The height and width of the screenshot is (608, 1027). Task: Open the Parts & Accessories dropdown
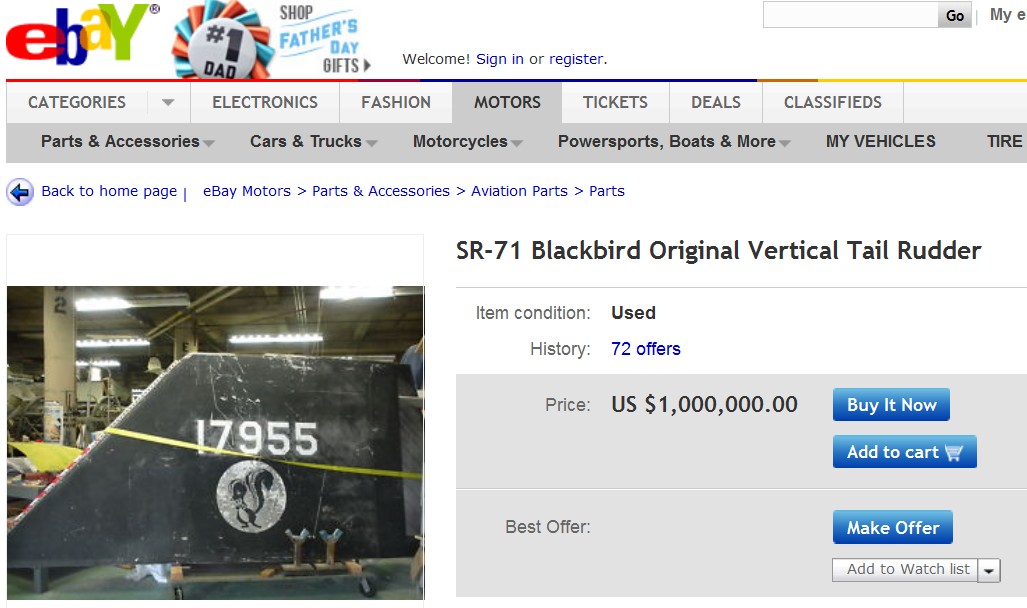click(208, 142)
